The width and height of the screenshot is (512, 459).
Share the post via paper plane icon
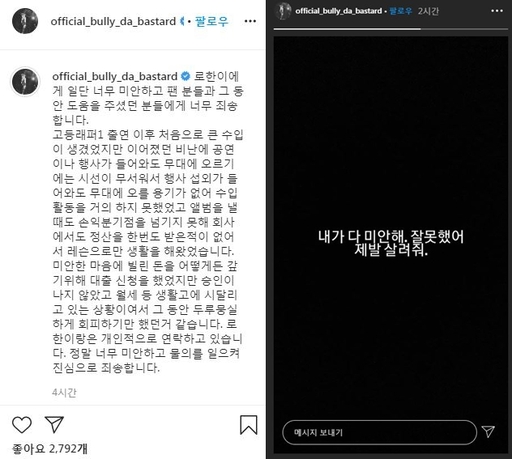(54, 424)
